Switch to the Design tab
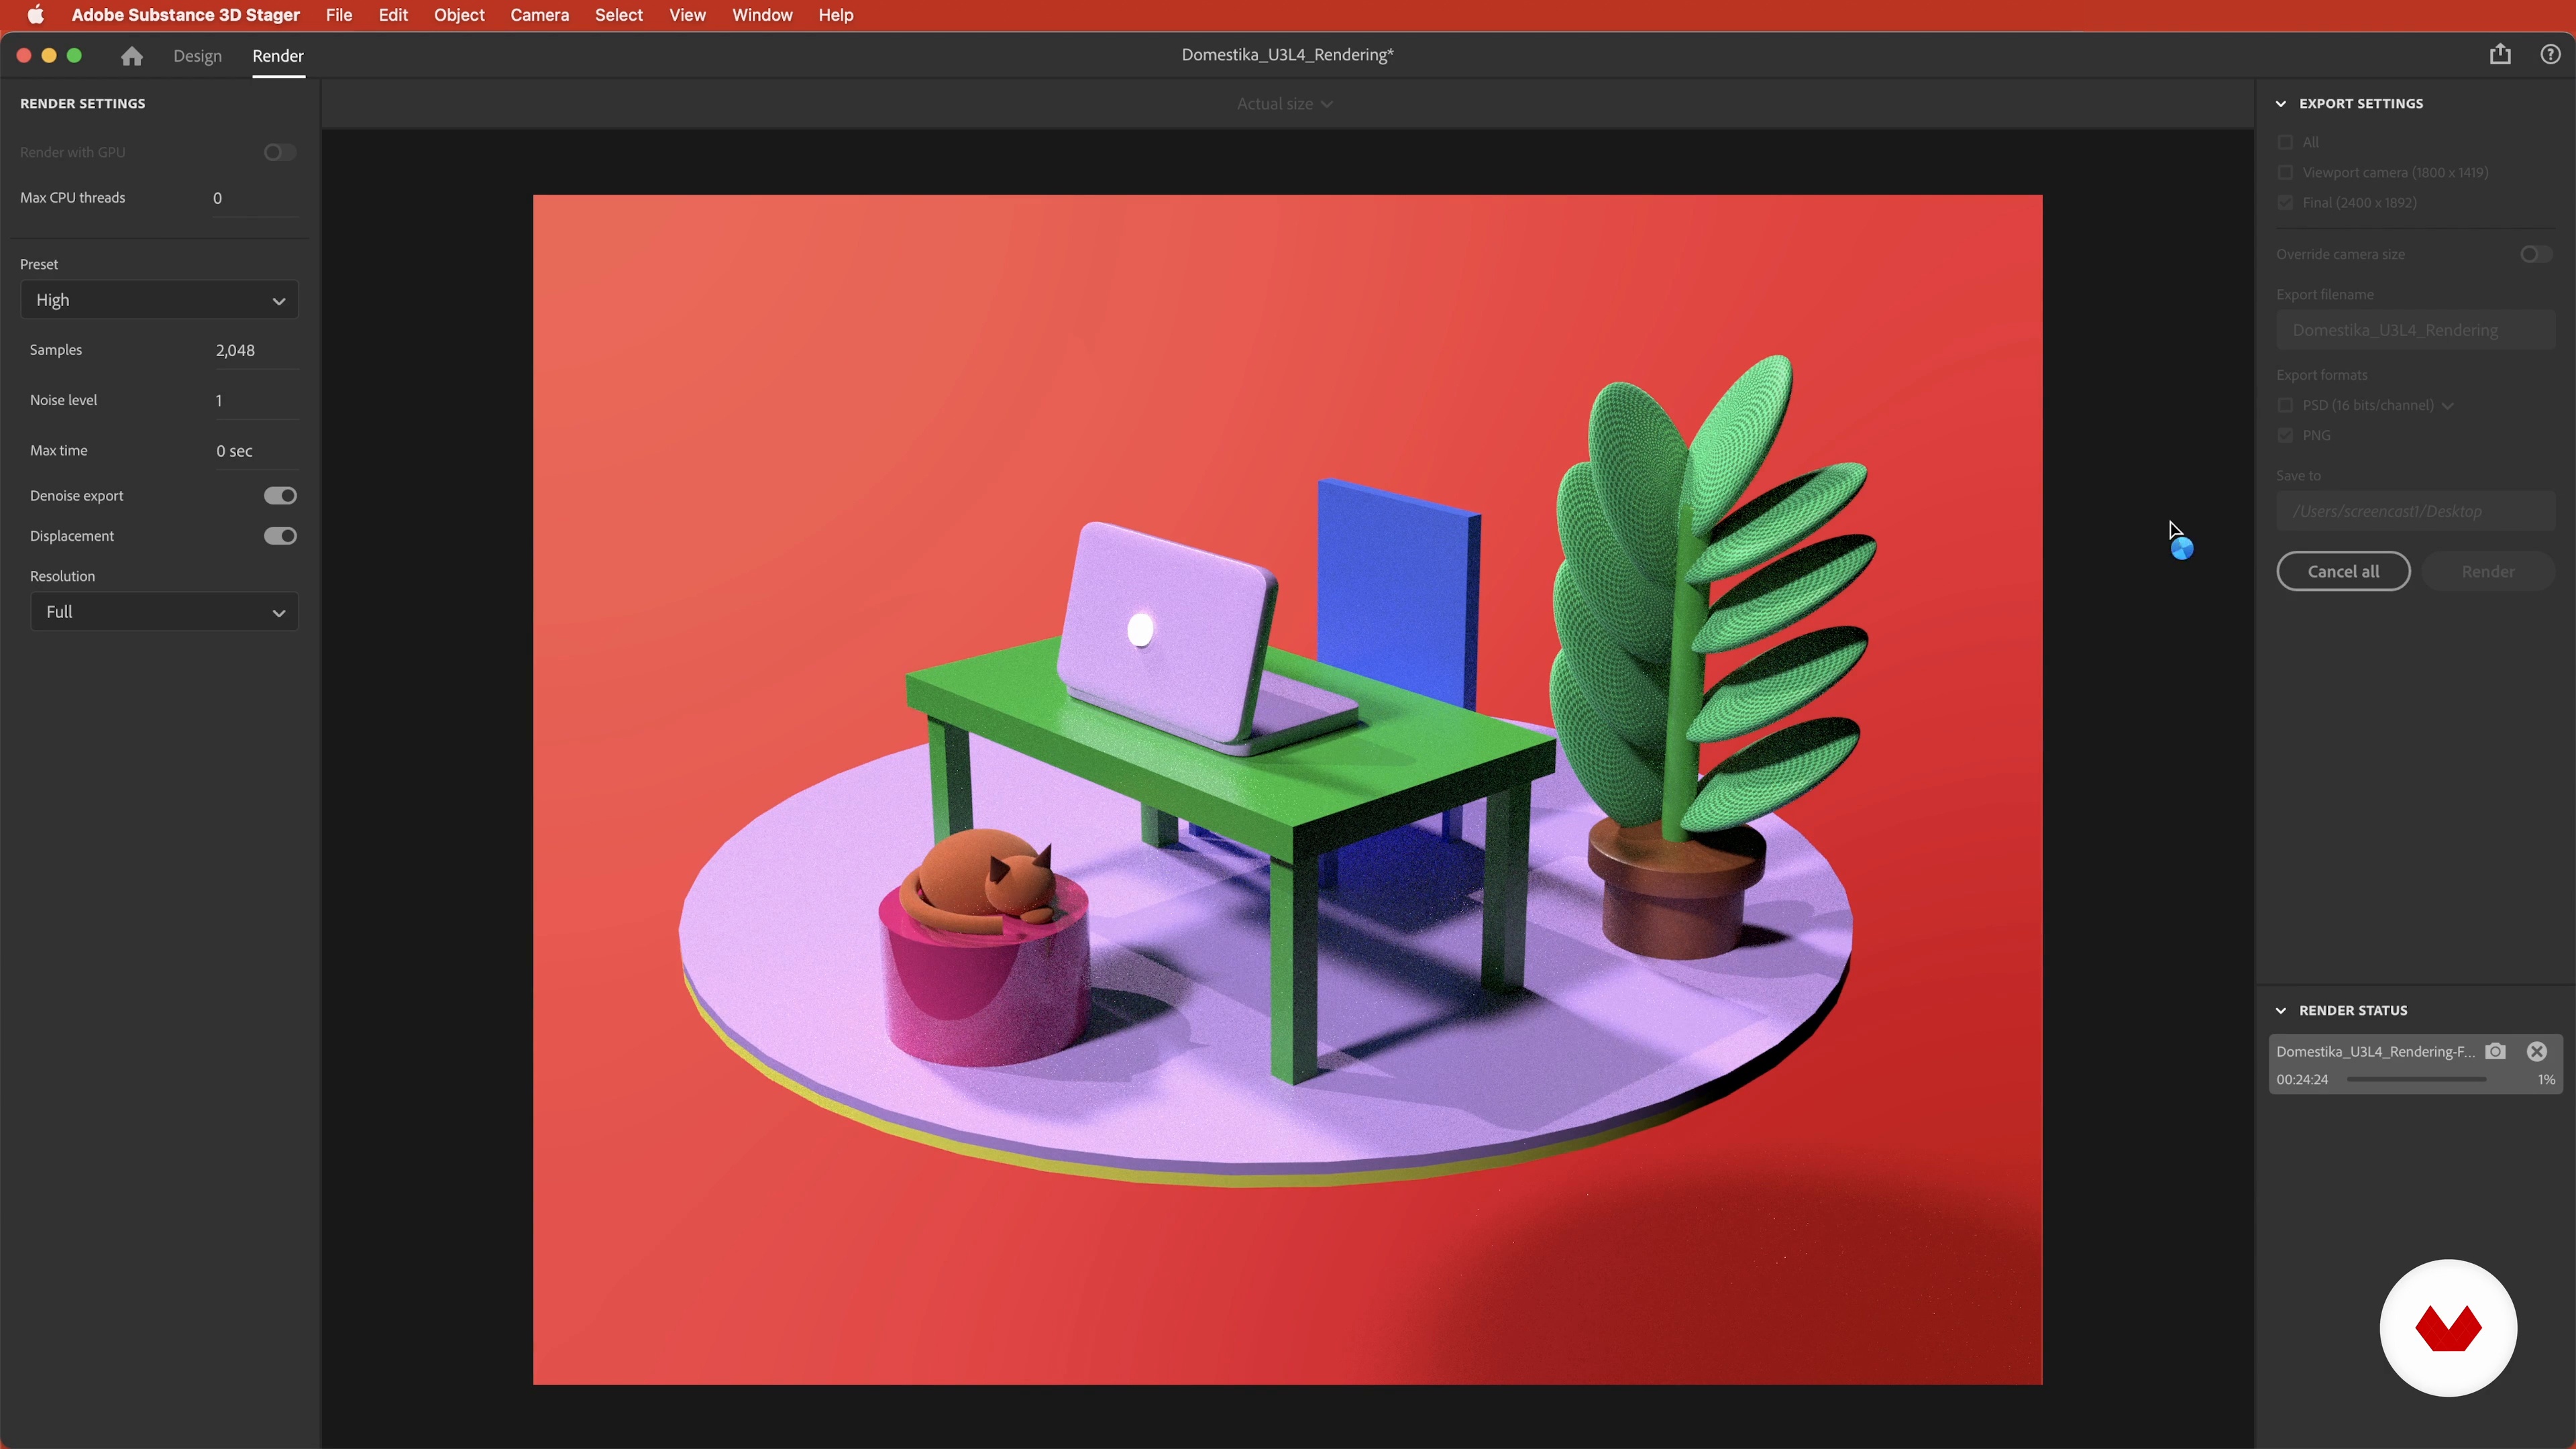This screenshot has width=2576, height=1449. click(197, 56)
